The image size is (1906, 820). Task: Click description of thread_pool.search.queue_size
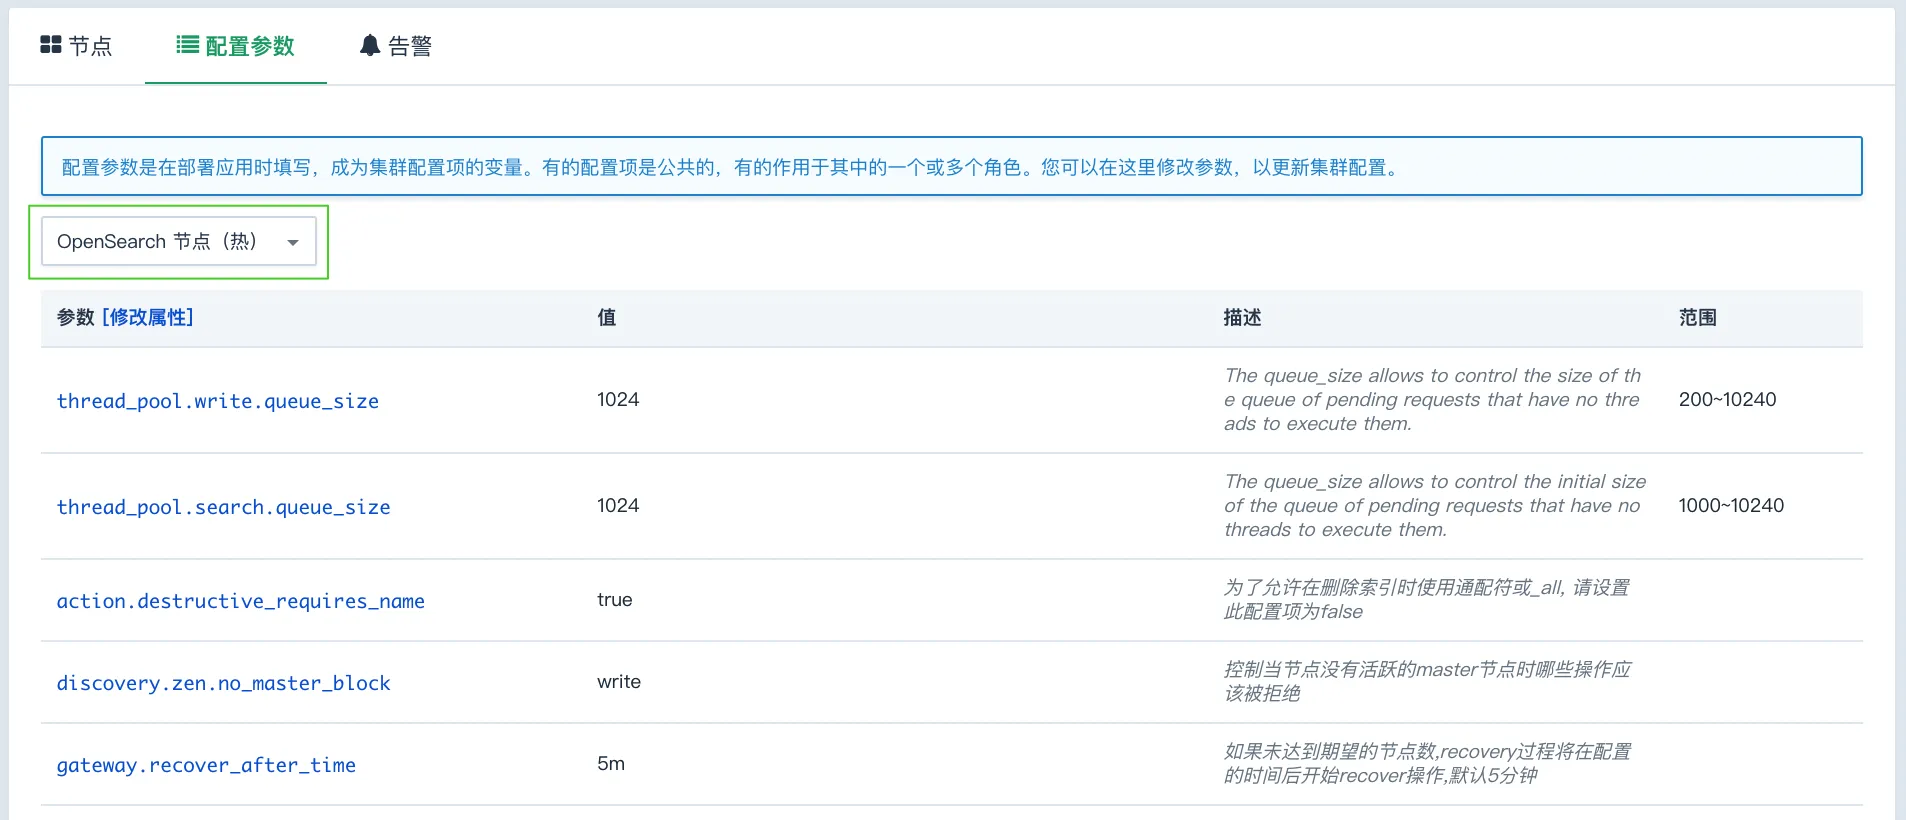(x=1435, y=506)
